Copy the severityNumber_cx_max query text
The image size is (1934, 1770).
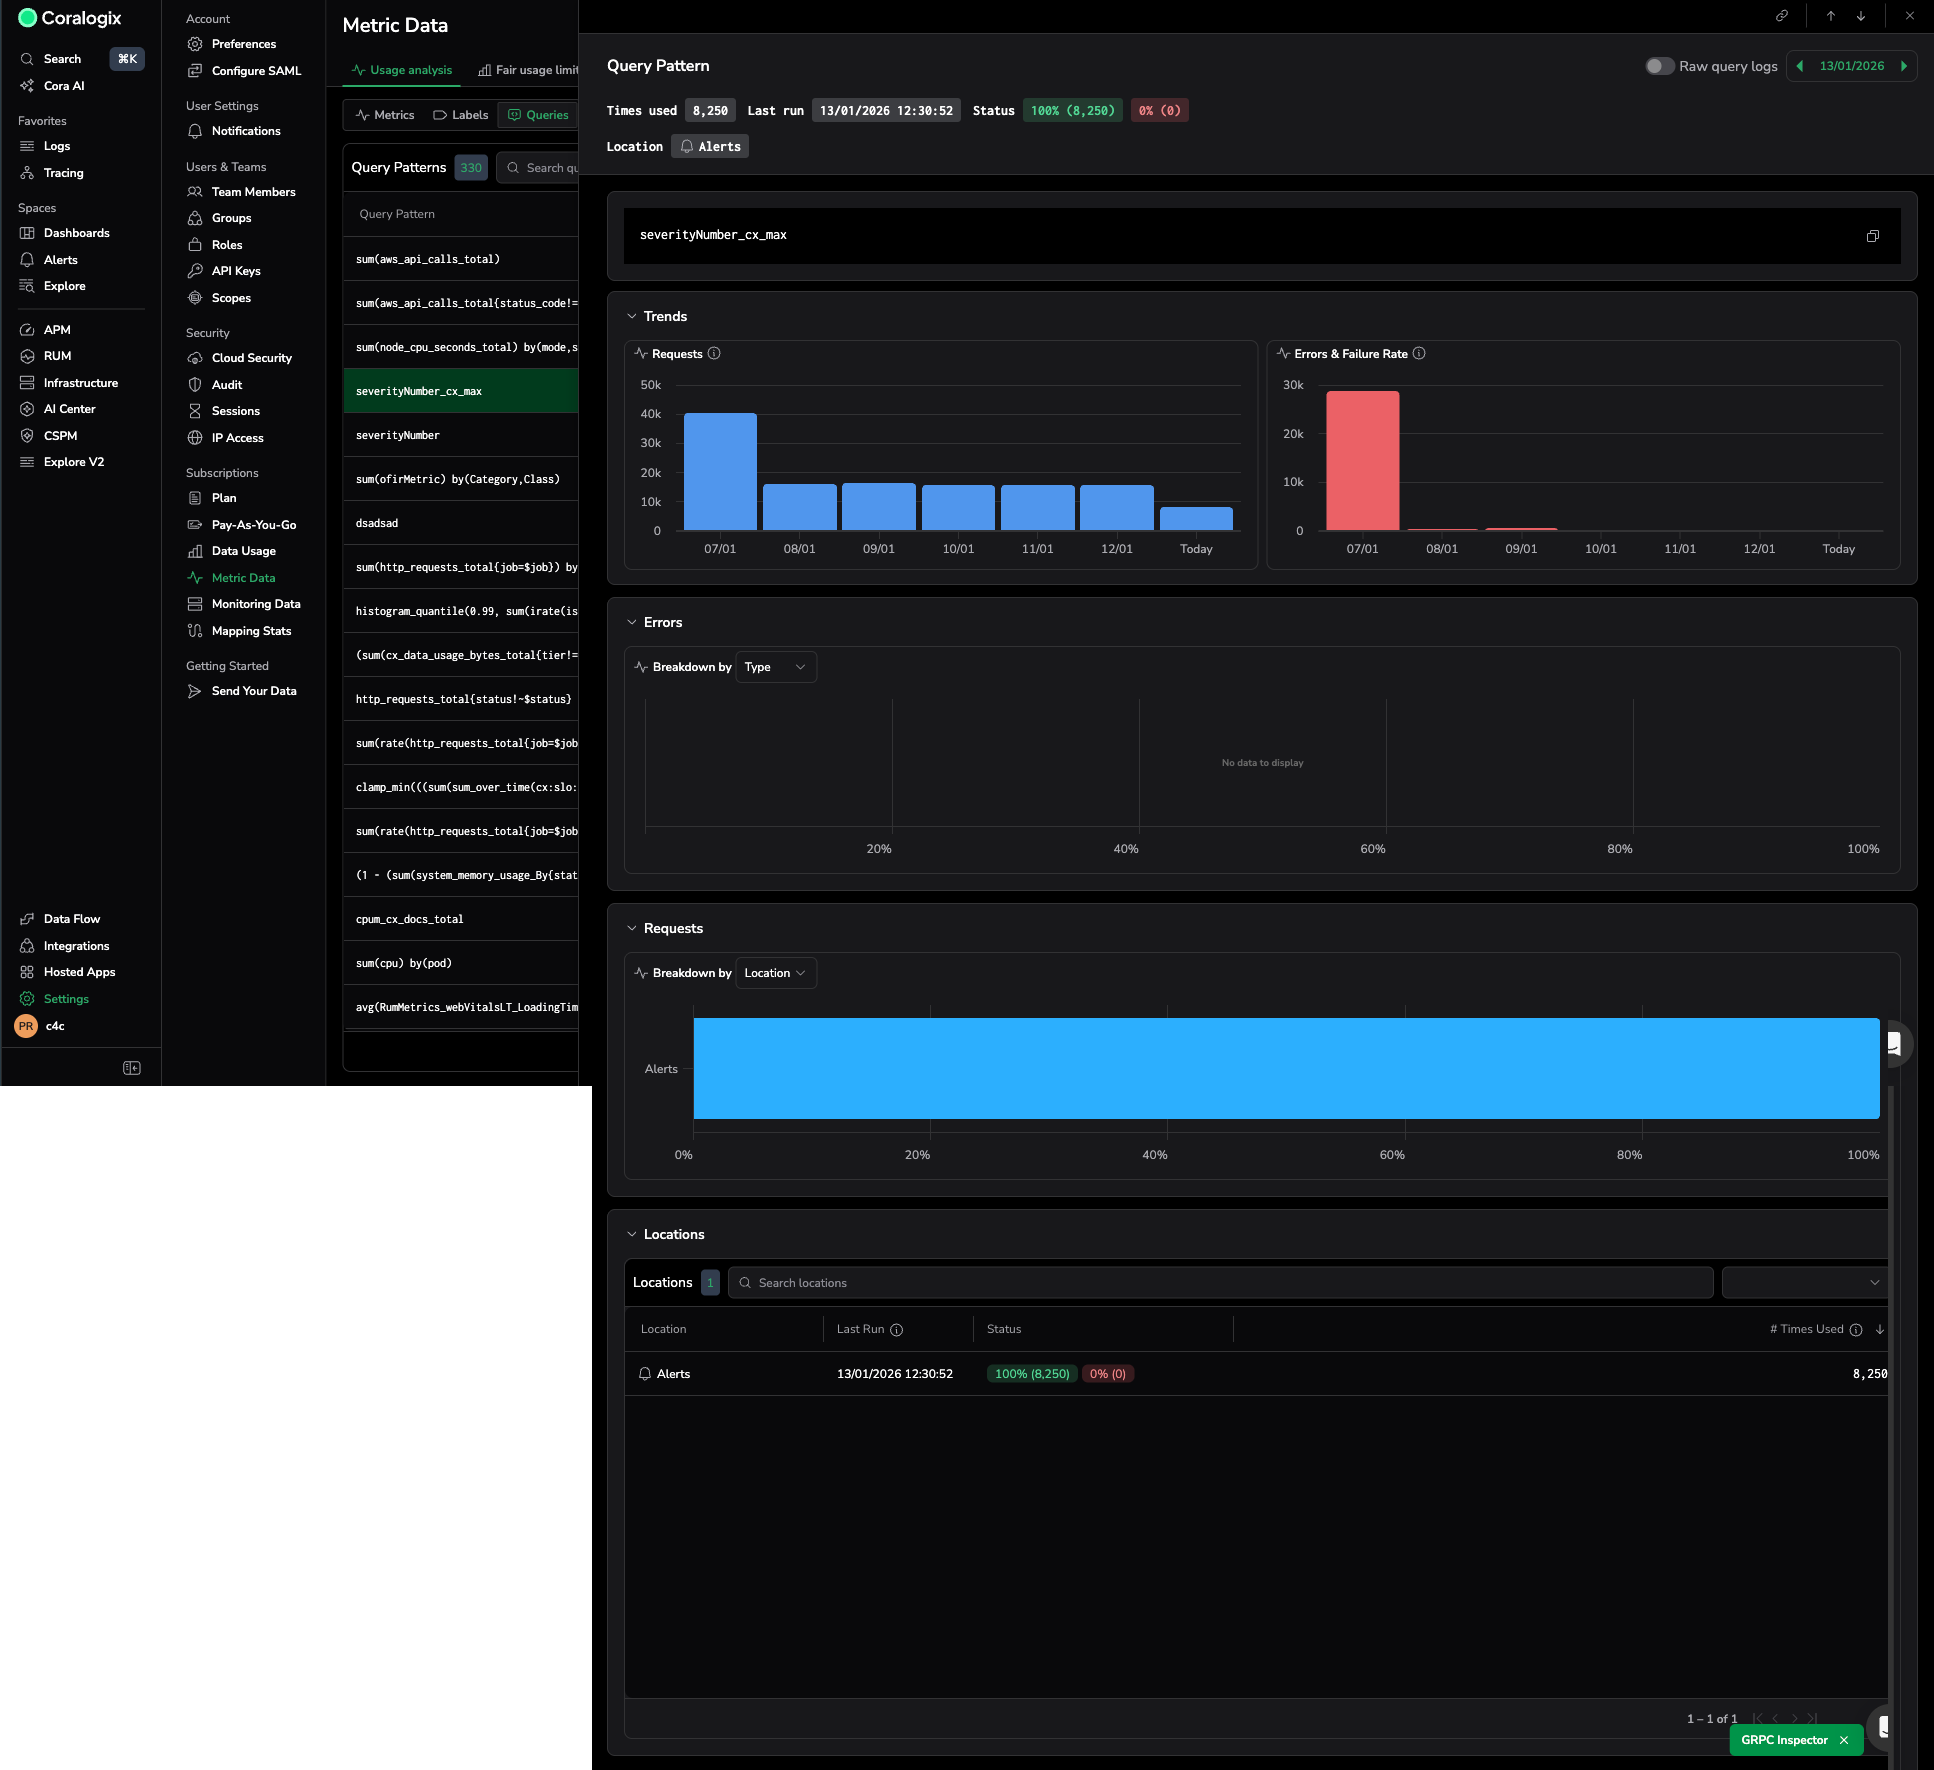pyautogui.click(x=1872, y=236)
